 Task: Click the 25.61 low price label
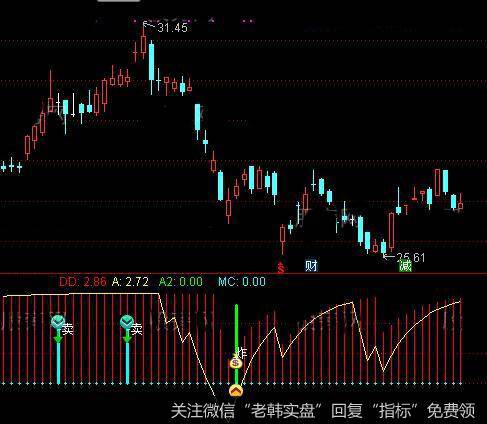410,257
